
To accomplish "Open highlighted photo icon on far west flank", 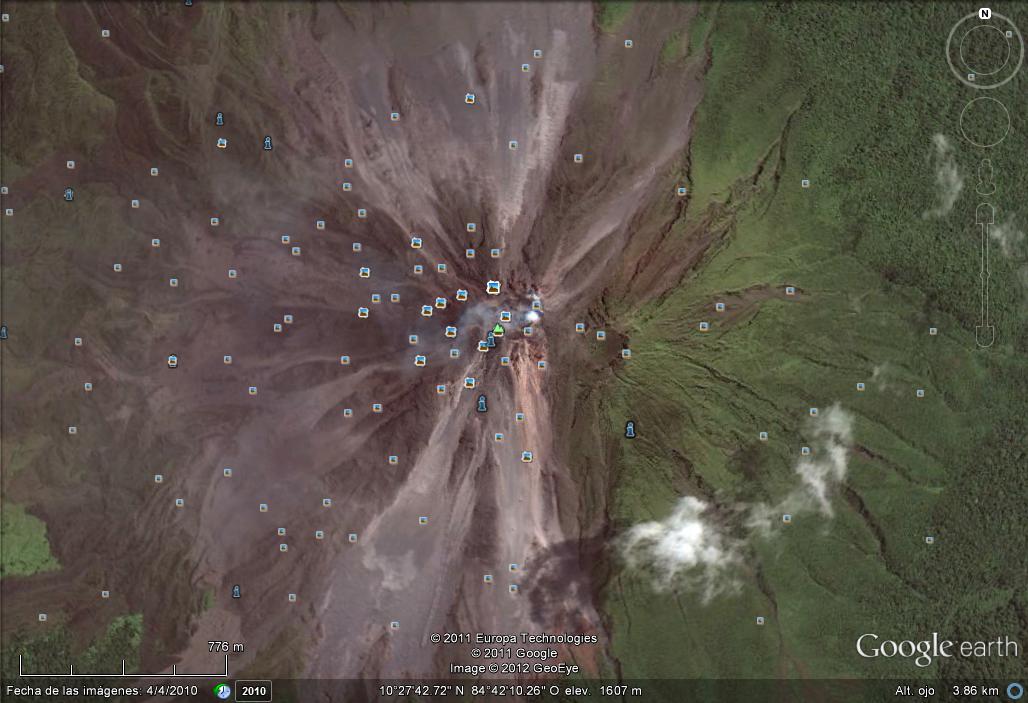I will 173,360.
